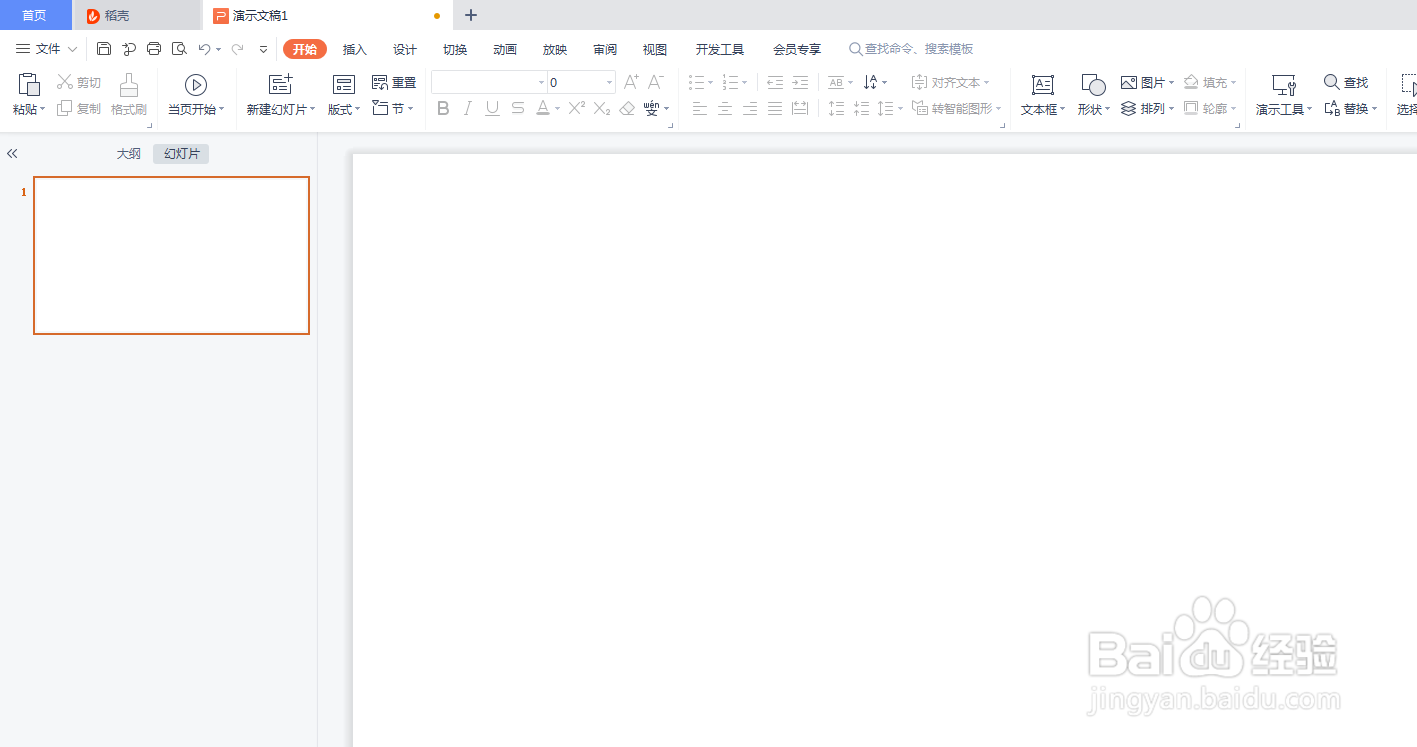Open the Animation (动画) ribbon tab
The width and height of the screenshot is (1417, 747).
(x=505, y=49)
